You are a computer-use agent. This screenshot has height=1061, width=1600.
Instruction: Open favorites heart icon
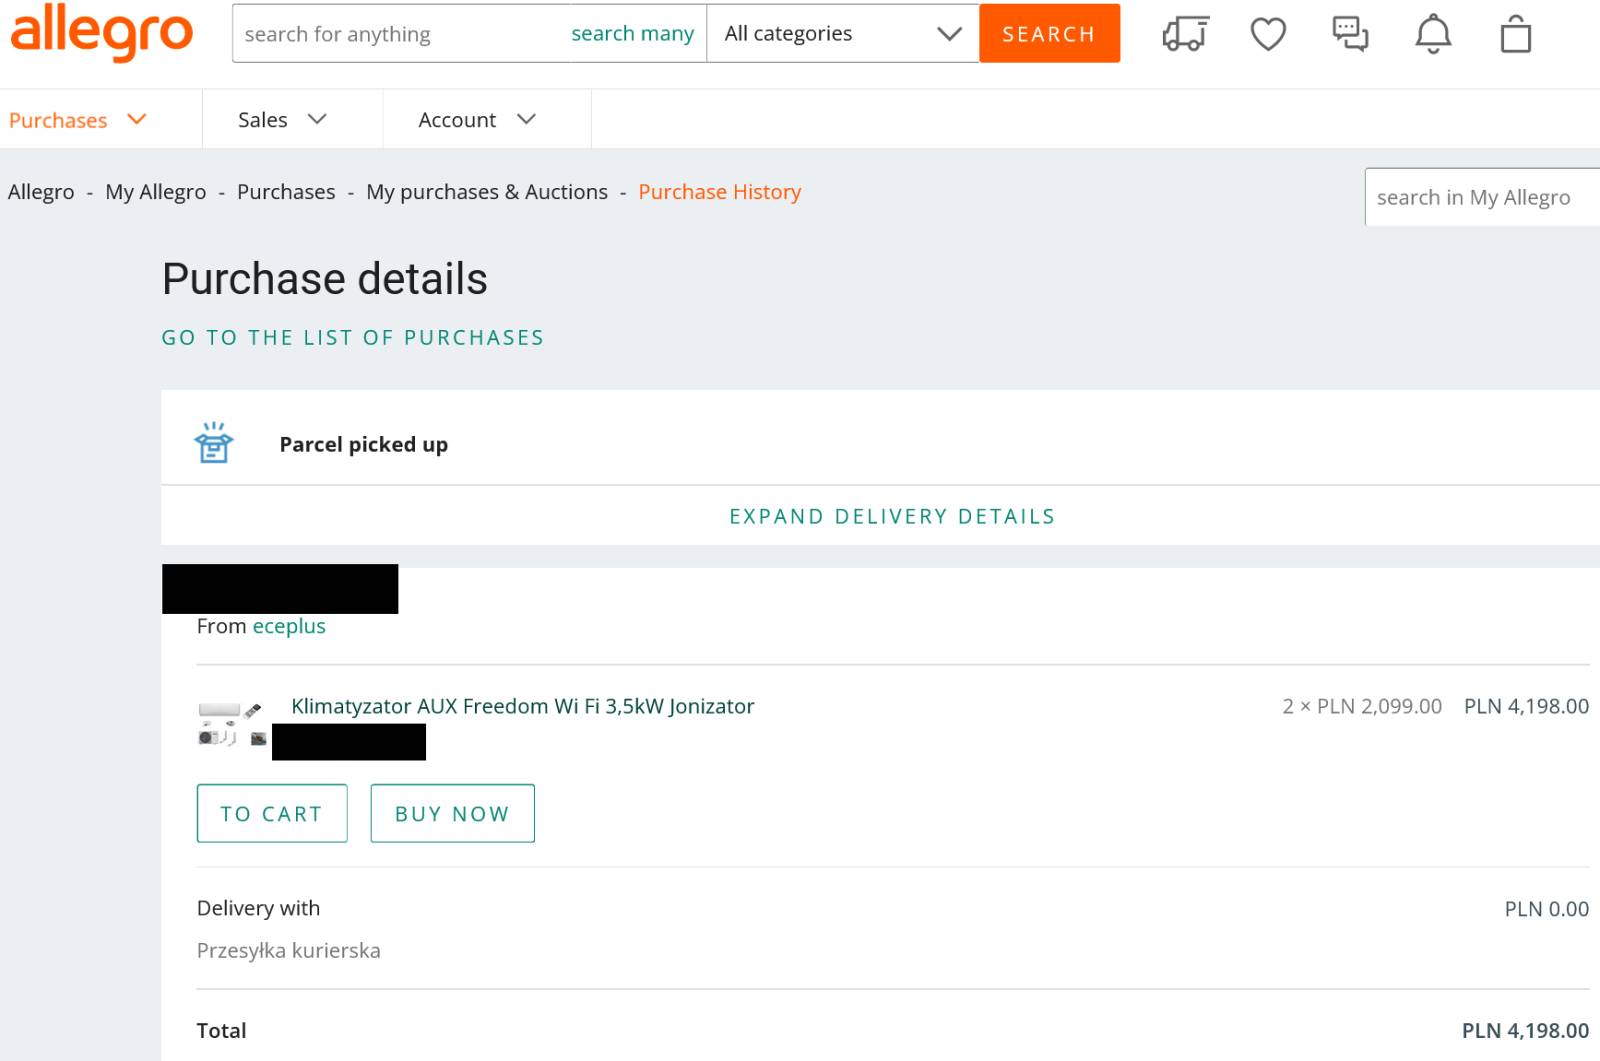tap(1268, 34)
